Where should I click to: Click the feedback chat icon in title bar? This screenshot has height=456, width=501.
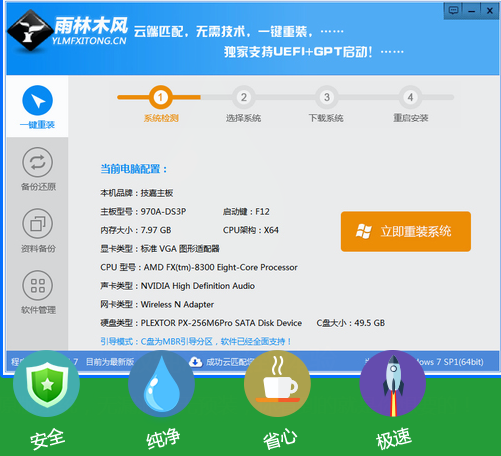(453, 10)
